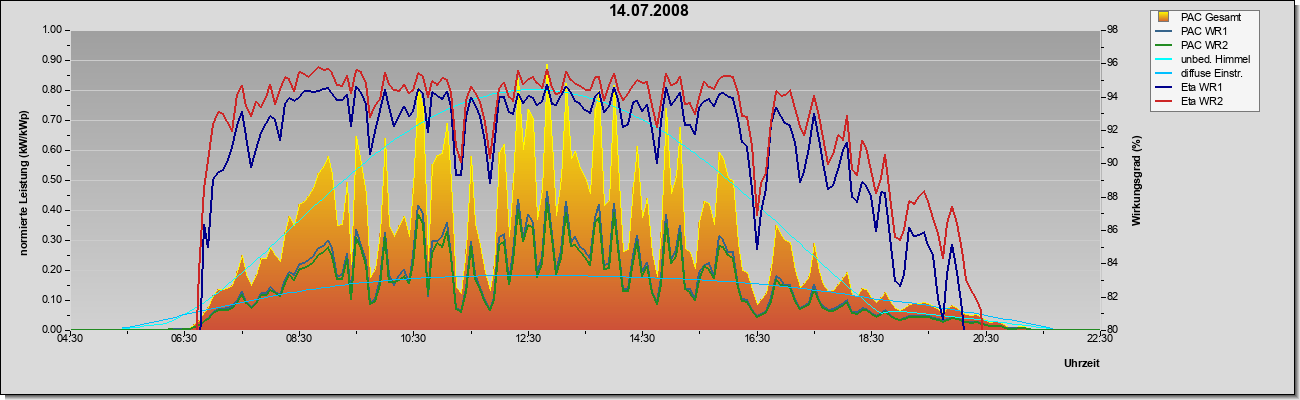This screenshot has height=400, width=1300.
Task: Click the 12:30 time axis label
Action: (x=528, y=340)
